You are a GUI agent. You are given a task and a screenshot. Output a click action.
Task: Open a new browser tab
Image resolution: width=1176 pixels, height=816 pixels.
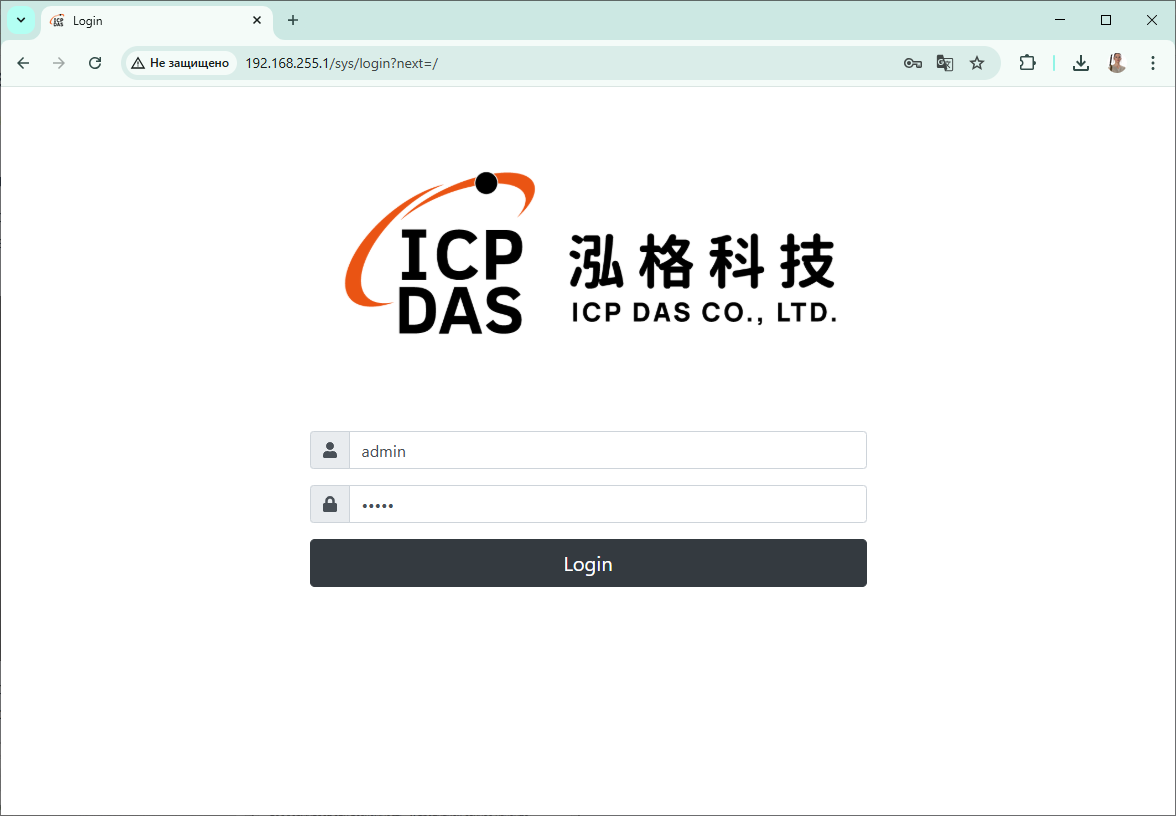(x=293, y=21)
